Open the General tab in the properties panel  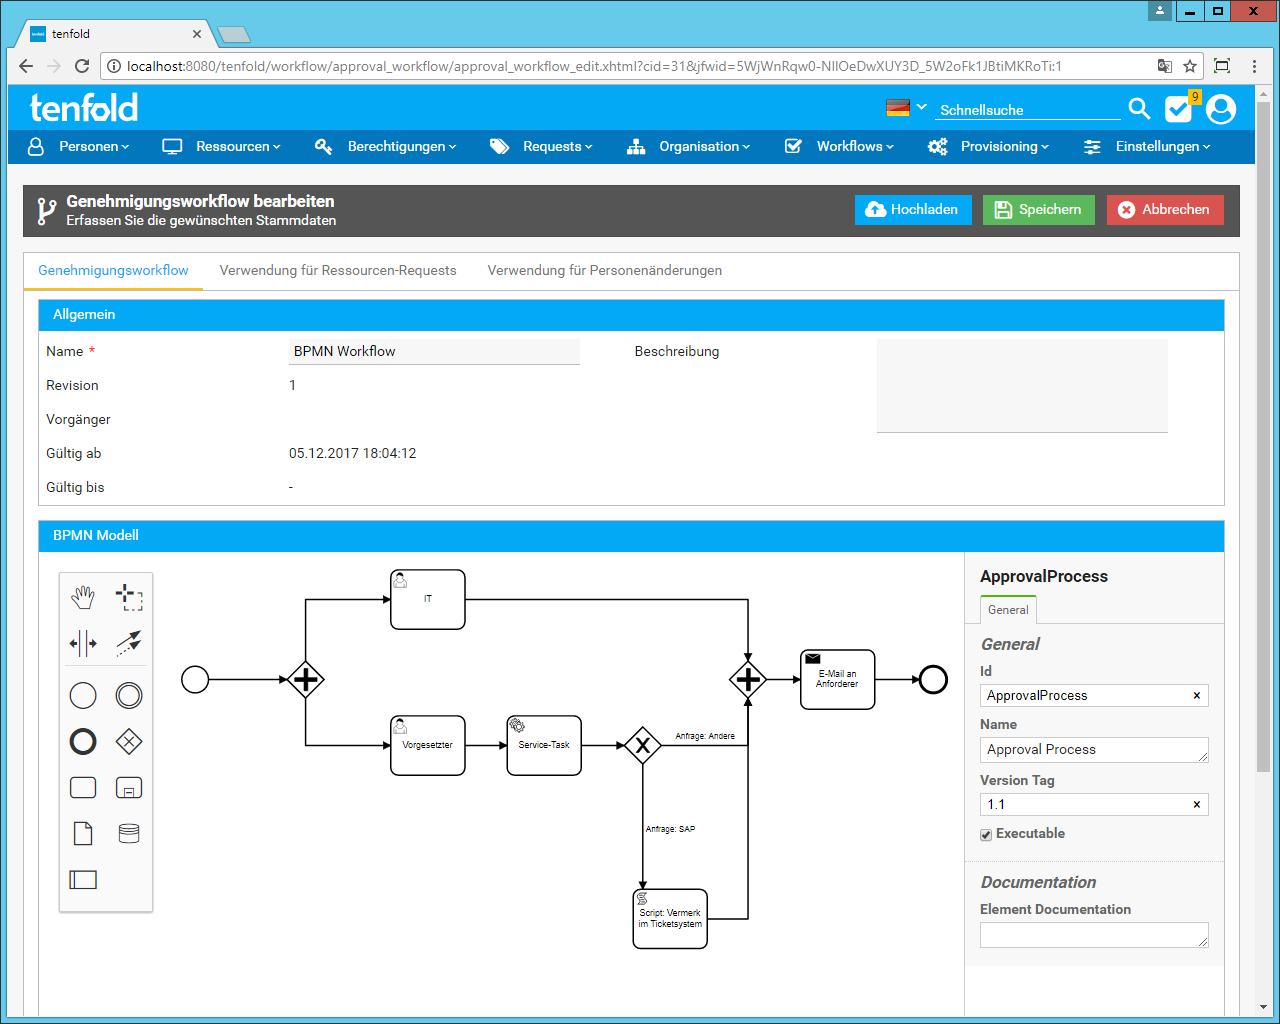1008,609
